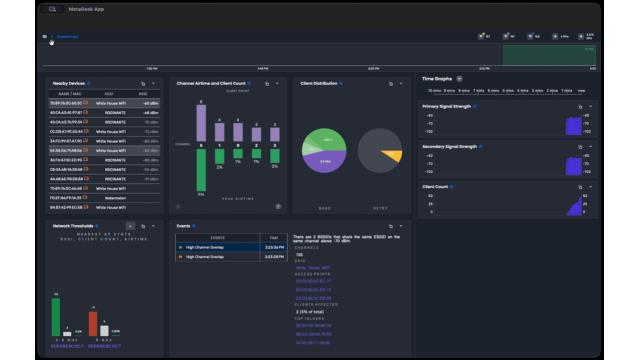Viewport: 640px width, 360px height.
Task: Pop out the Secondary Signal Strength graph
Action: (580, 147)
